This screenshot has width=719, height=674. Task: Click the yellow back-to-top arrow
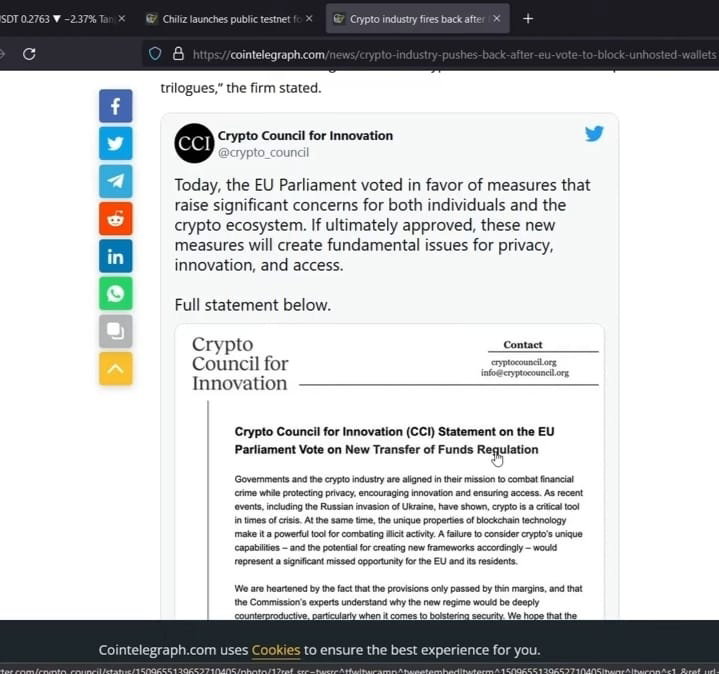coord(116,369)
